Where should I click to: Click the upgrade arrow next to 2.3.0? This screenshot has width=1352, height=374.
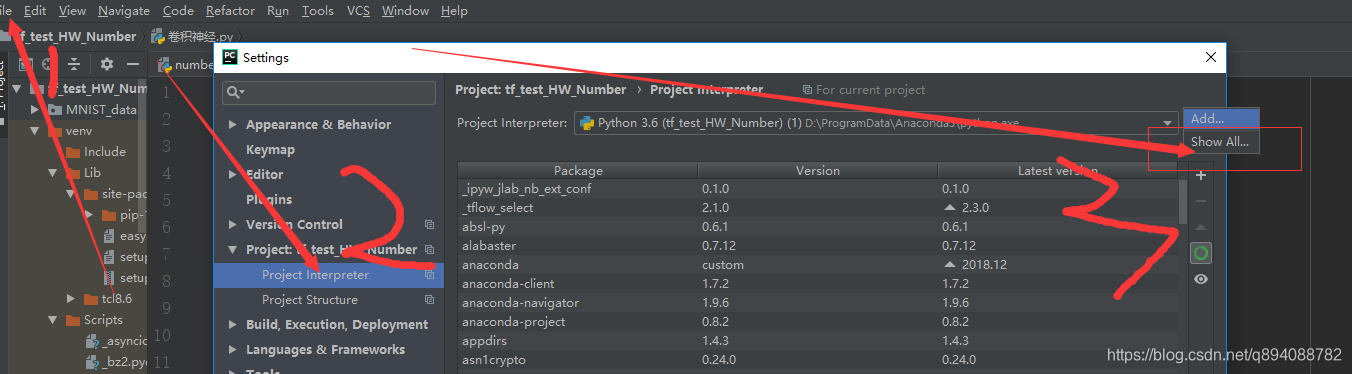coord(949,208)
